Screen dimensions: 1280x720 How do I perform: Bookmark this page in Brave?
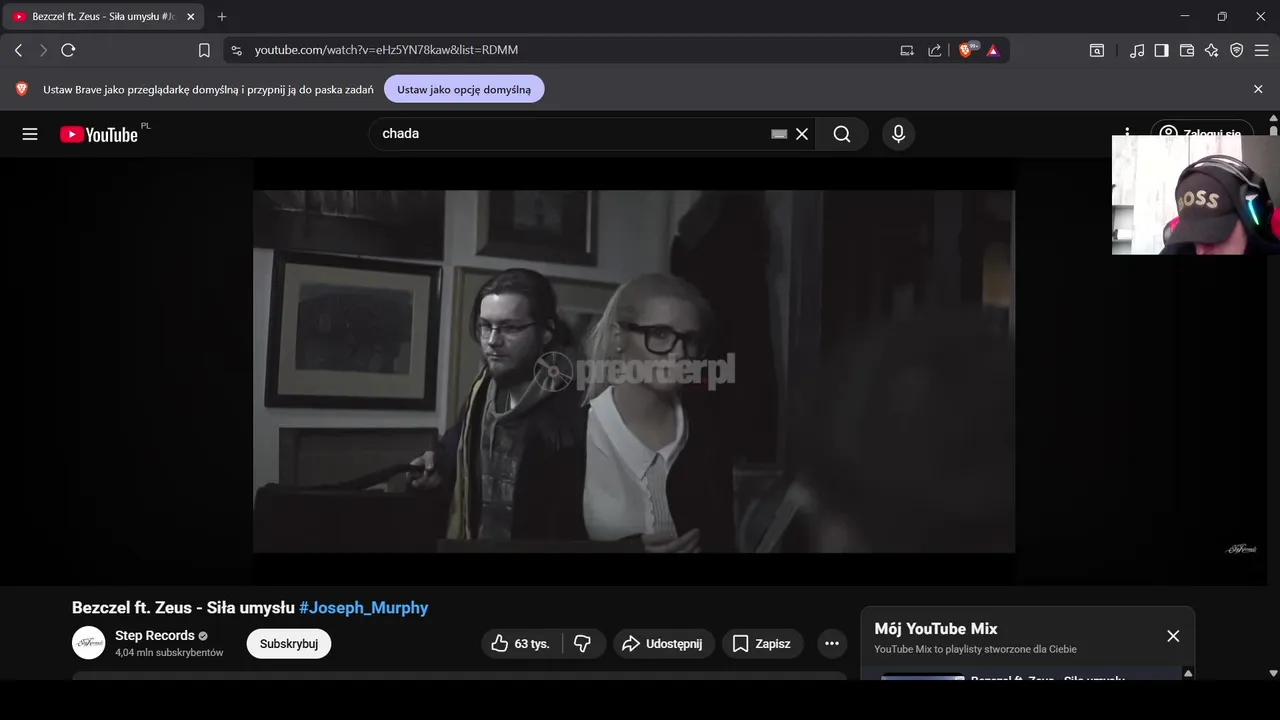pos(204,50)
